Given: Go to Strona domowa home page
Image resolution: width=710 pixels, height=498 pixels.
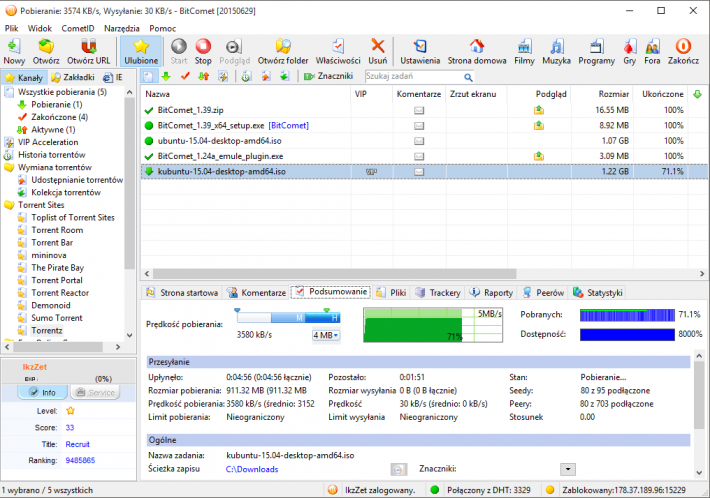Looking at the screenshot, I should tap(477, 51).
